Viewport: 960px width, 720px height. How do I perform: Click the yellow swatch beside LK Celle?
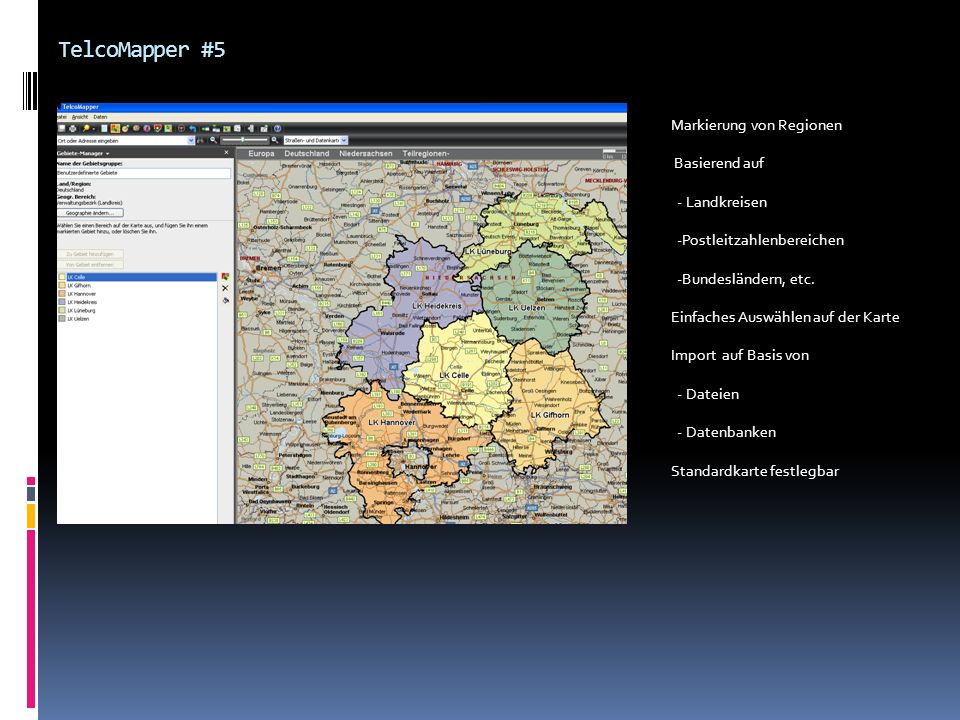(x=62, y=277)
